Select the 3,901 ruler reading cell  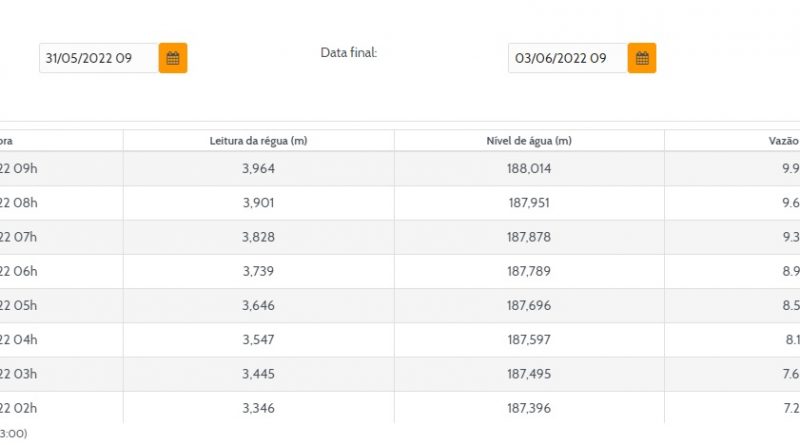tap(258, 203)
